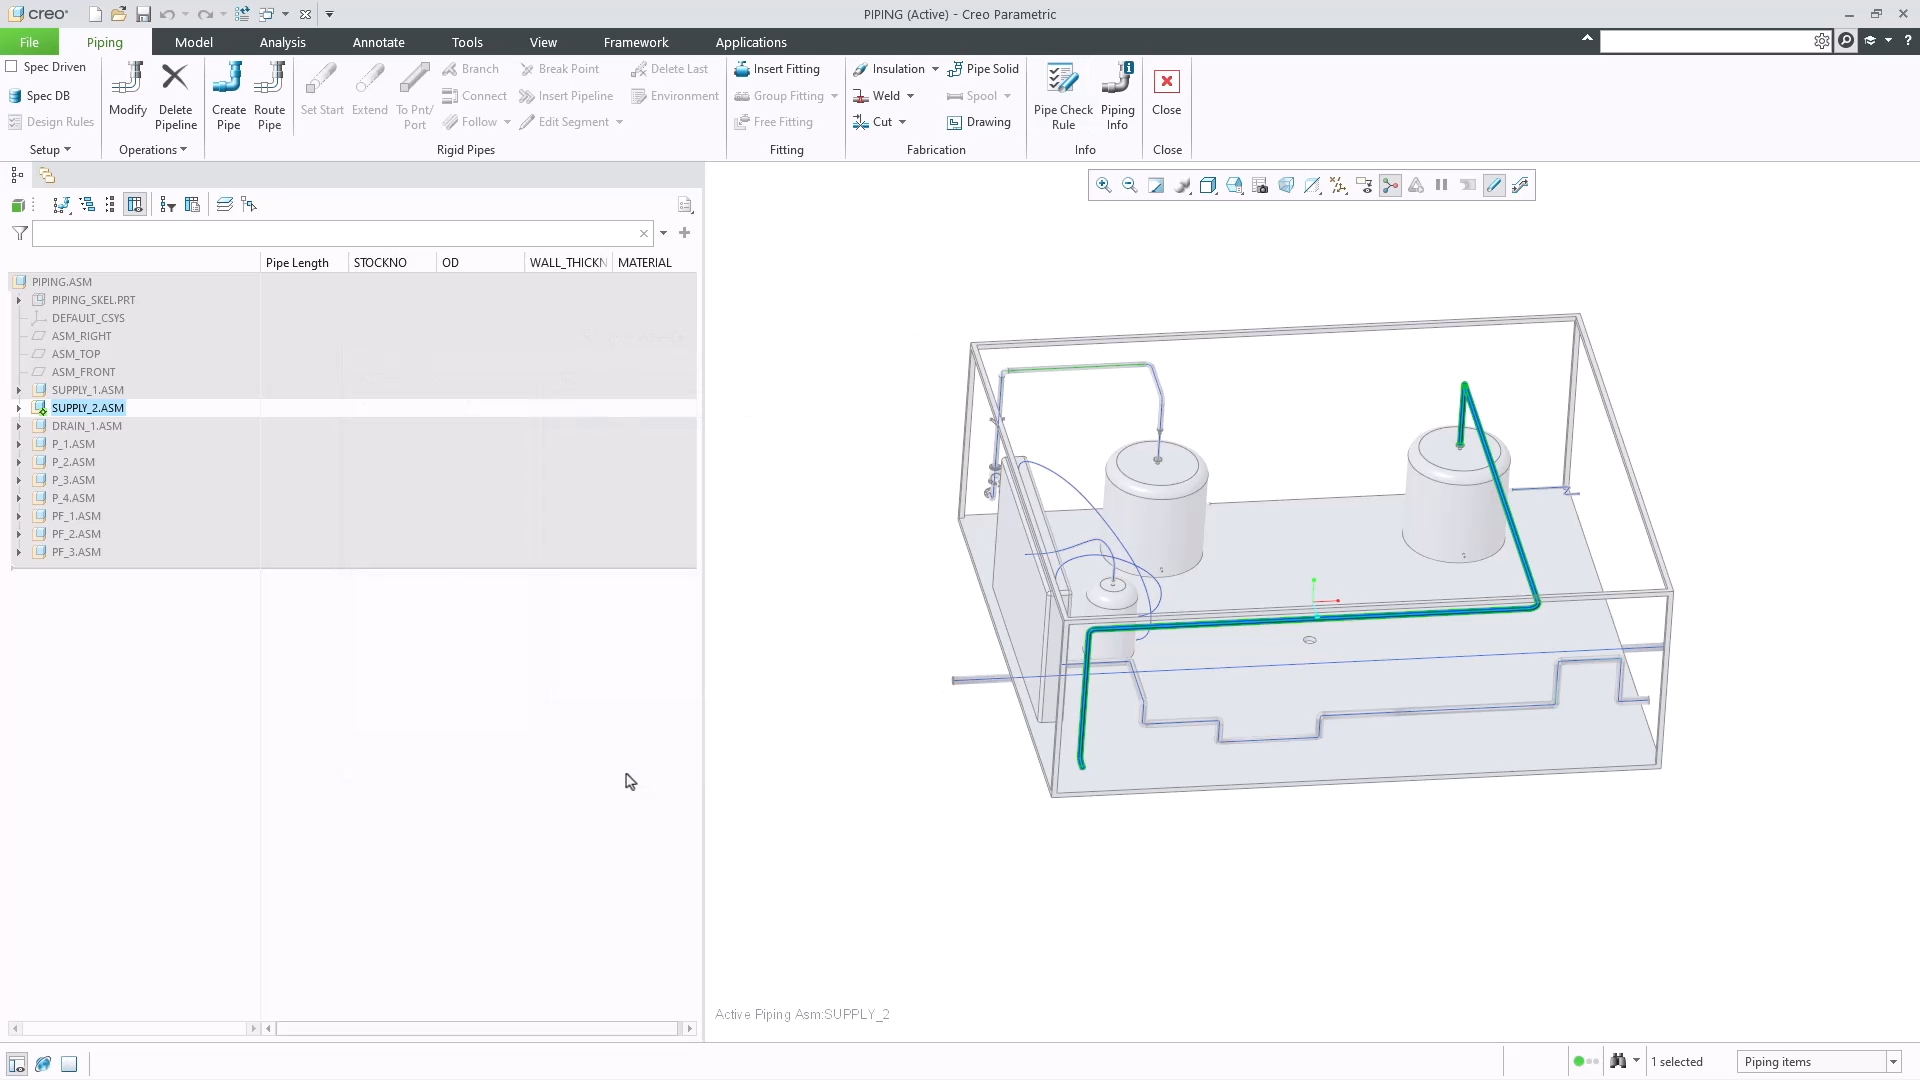Select PF_2.ASM in the model tree
Viewport: 1920px width, 1080px height.
(x=76, y=534)
